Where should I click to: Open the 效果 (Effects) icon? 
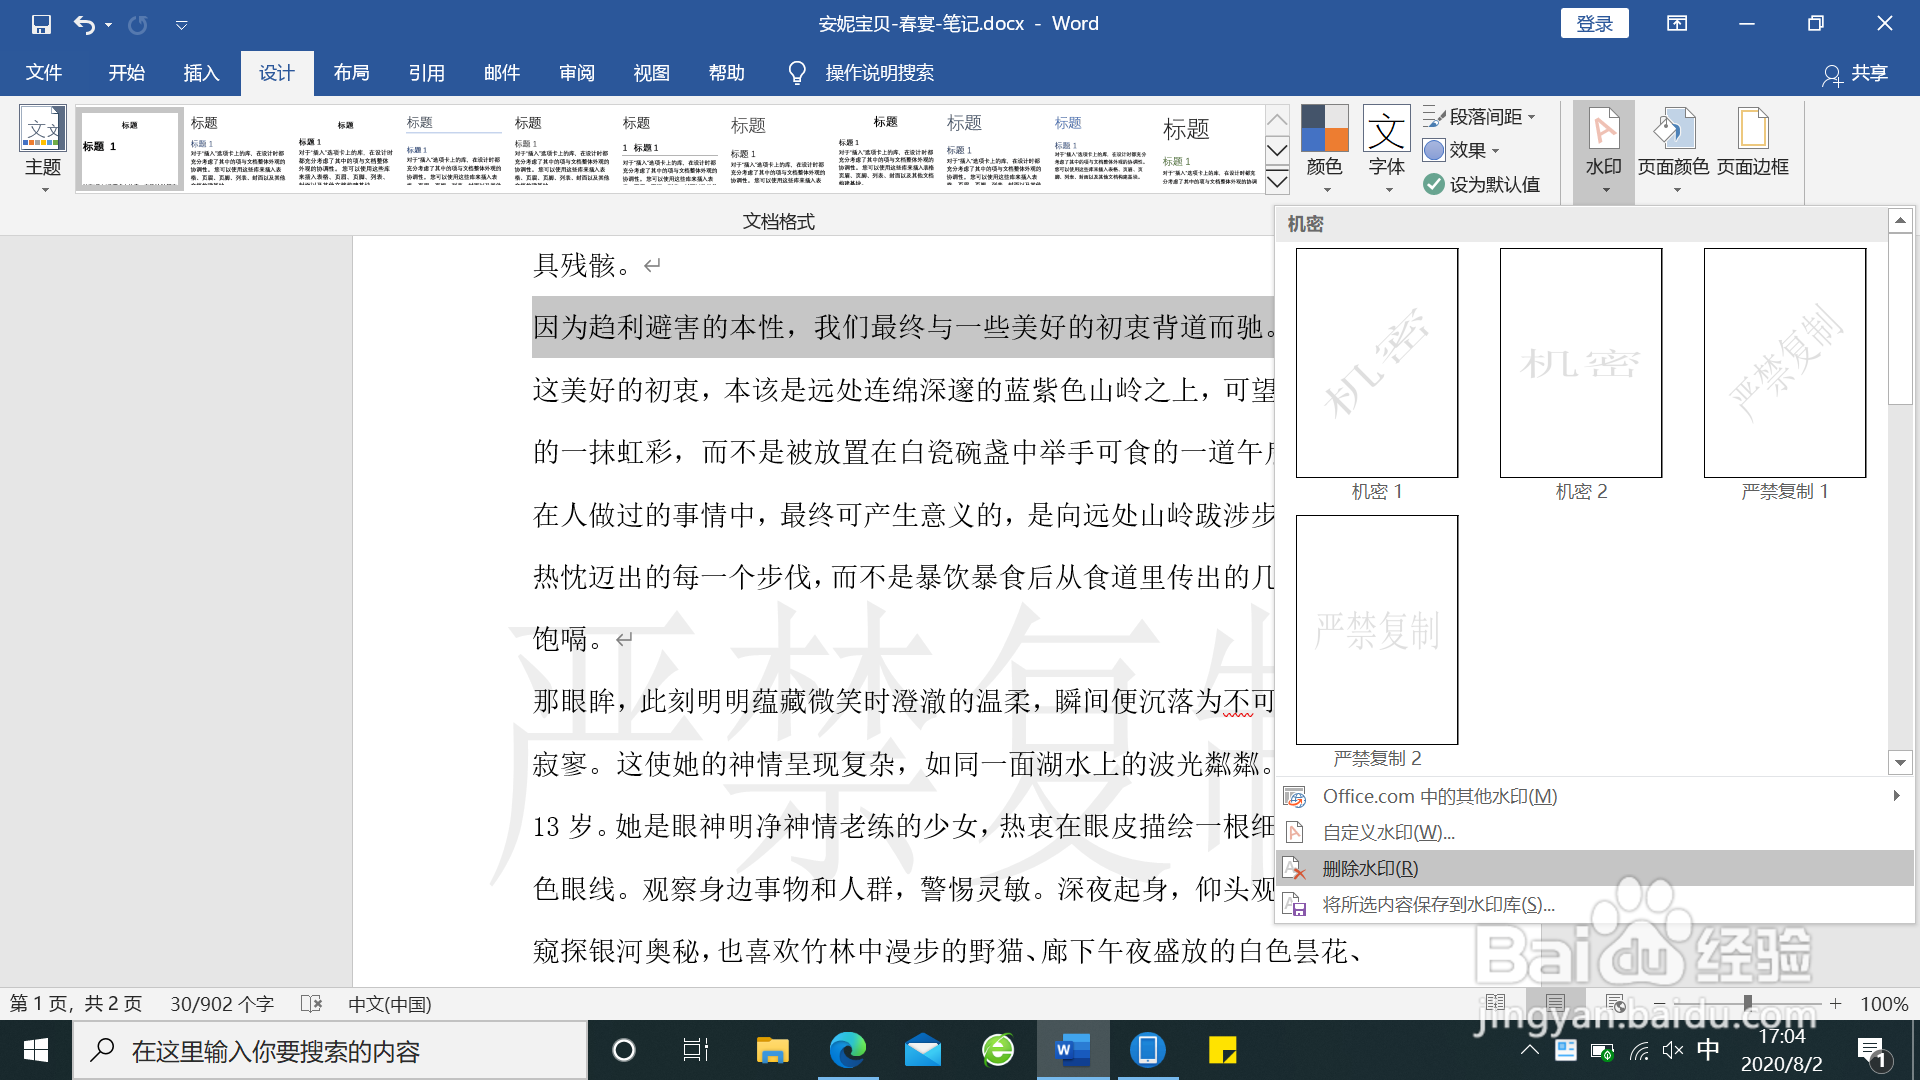[x=1465, y=150]
